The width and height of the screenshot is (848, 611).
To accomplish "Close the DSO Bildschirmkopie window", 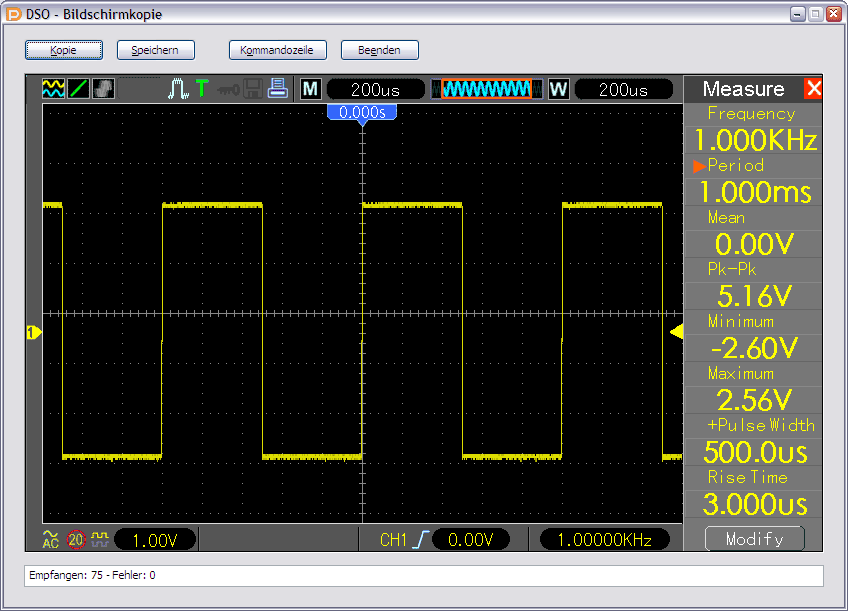I will 833,14.
